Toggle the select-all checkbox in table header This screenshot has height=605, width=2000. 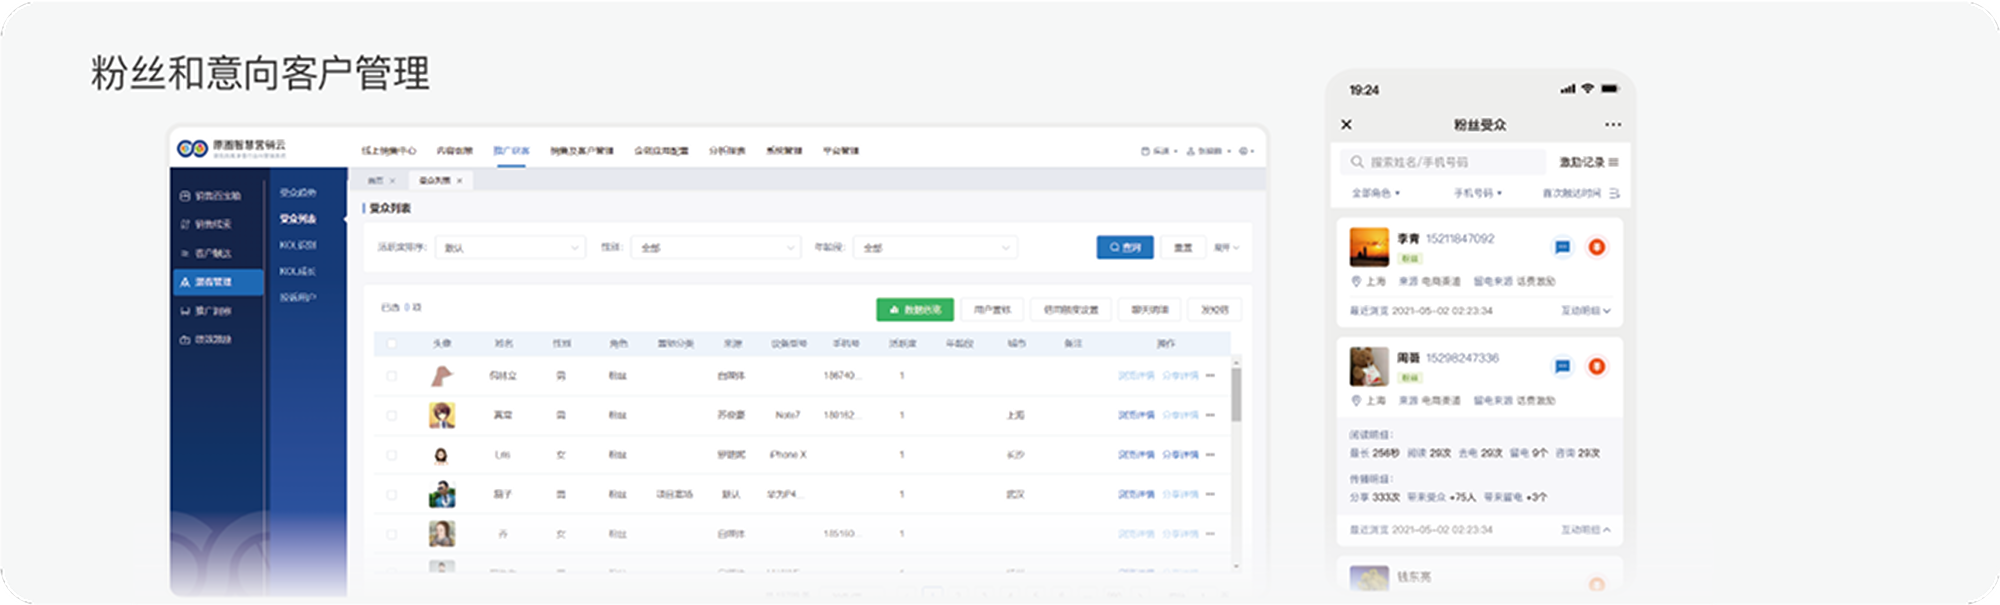[x=391, y=343]
